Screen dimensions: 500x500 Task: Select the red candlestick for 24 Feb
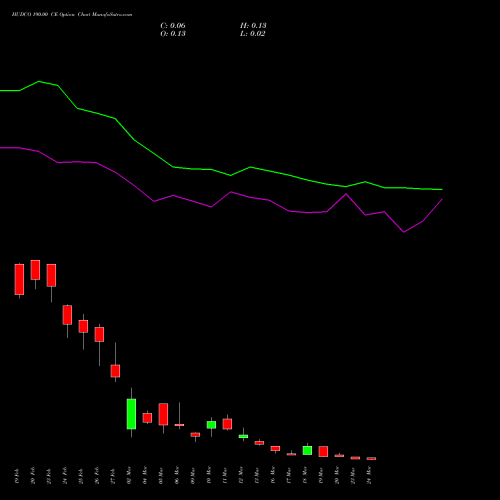point(67,315)
